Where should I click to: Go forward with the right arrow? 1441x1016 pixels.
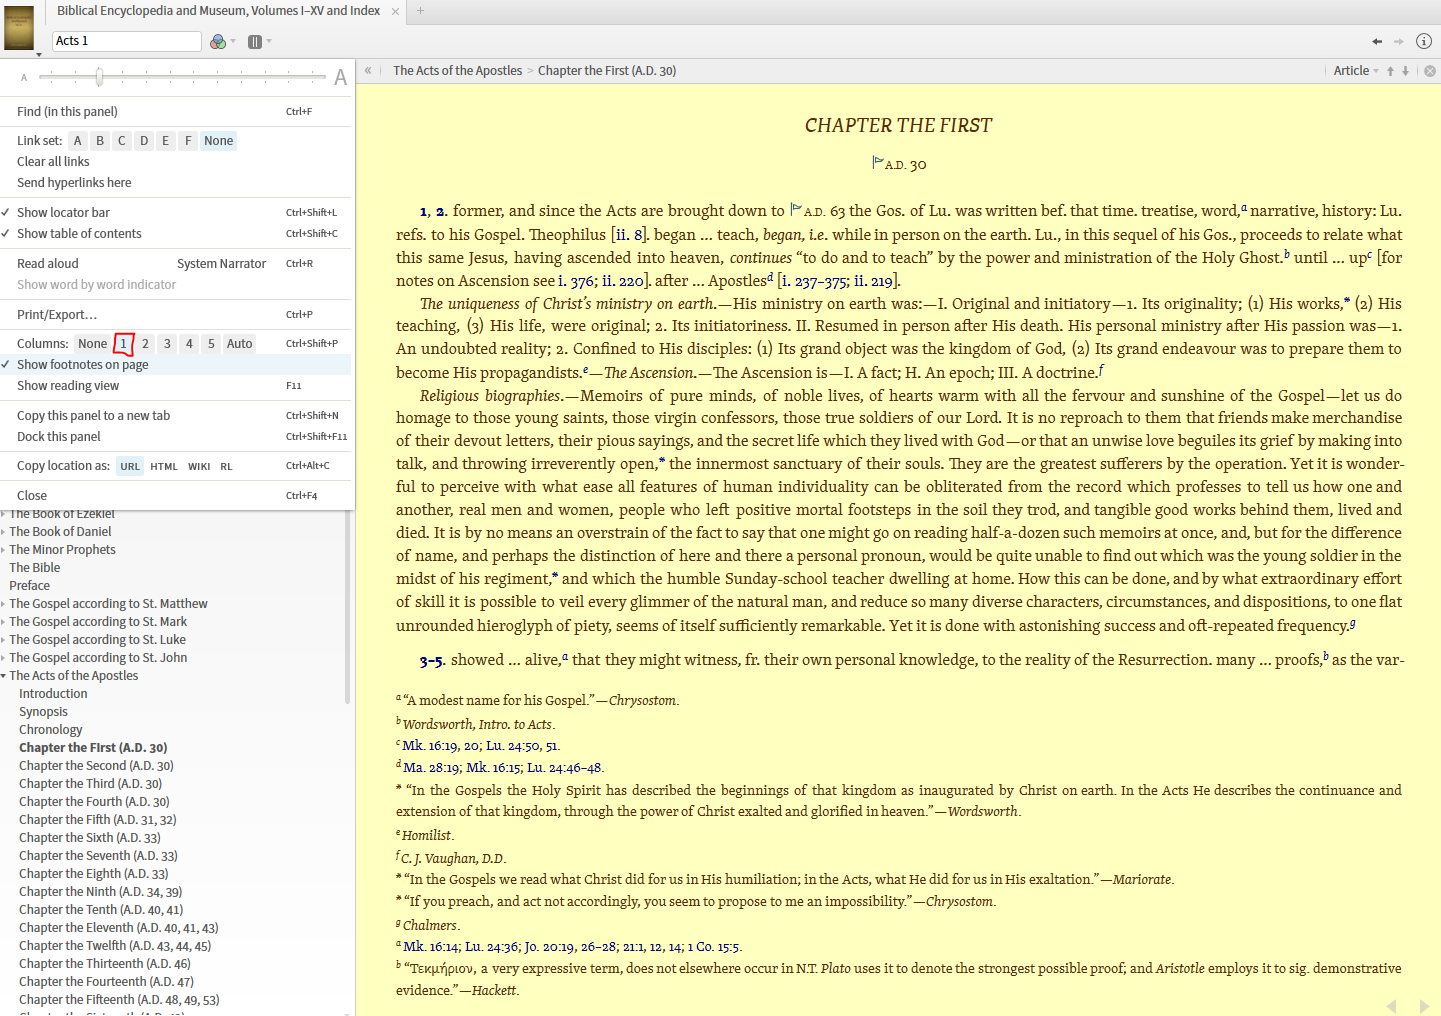tap(1398, 41)
